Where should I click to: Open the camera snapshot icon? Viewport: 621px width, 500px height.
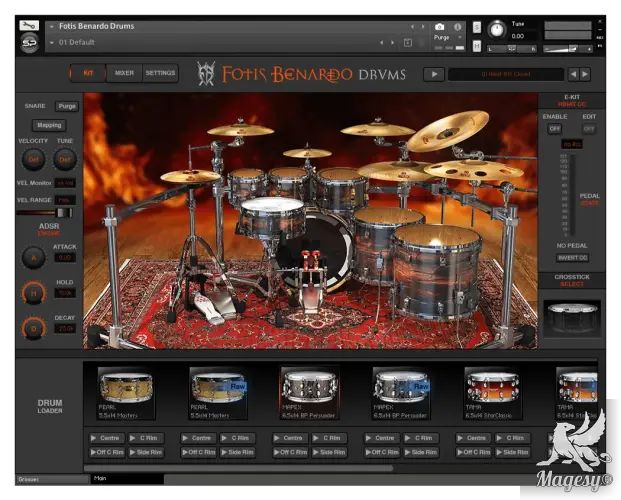click(439, 27)
